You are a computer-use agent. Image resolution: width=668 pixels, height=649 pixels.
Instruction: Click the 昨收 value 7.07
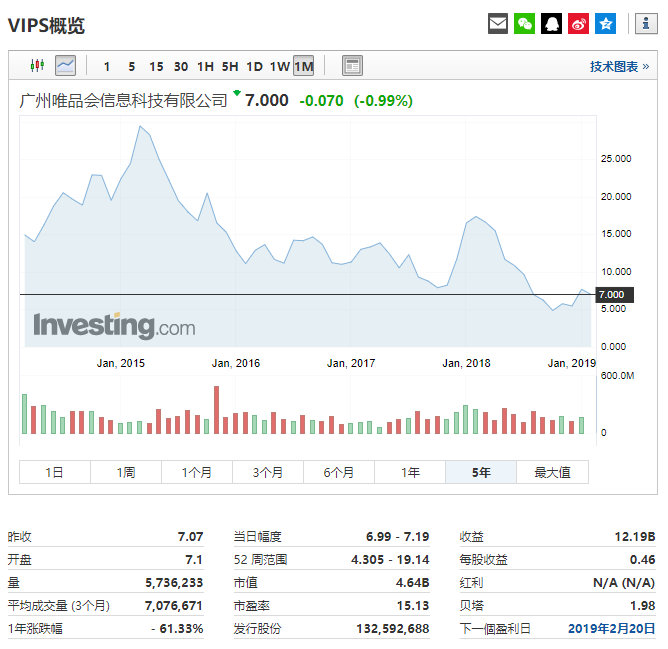[x=190, y=537]
